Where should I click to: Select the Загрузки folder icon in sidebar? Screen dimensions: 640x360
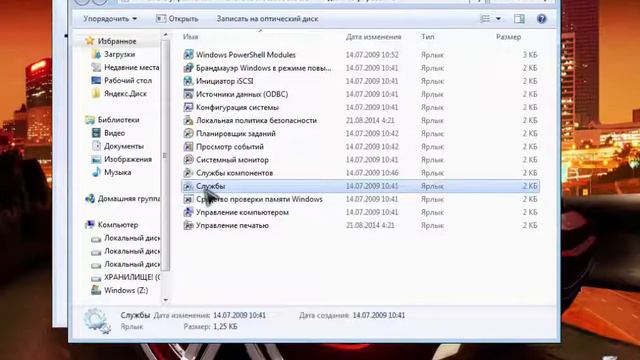point(96,54)
